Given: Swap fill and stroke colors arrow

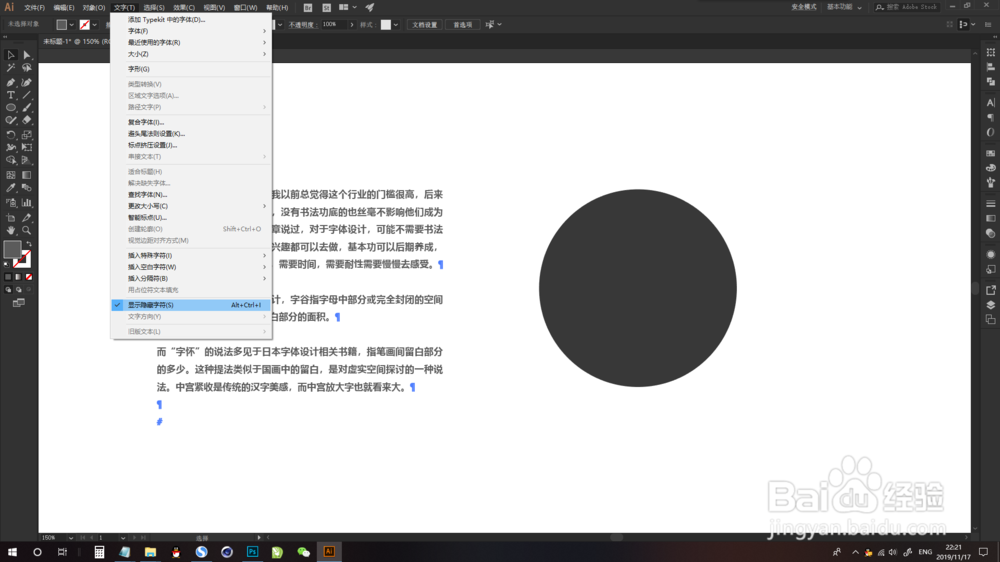Looking at the screenshot, I should point(29,244).
